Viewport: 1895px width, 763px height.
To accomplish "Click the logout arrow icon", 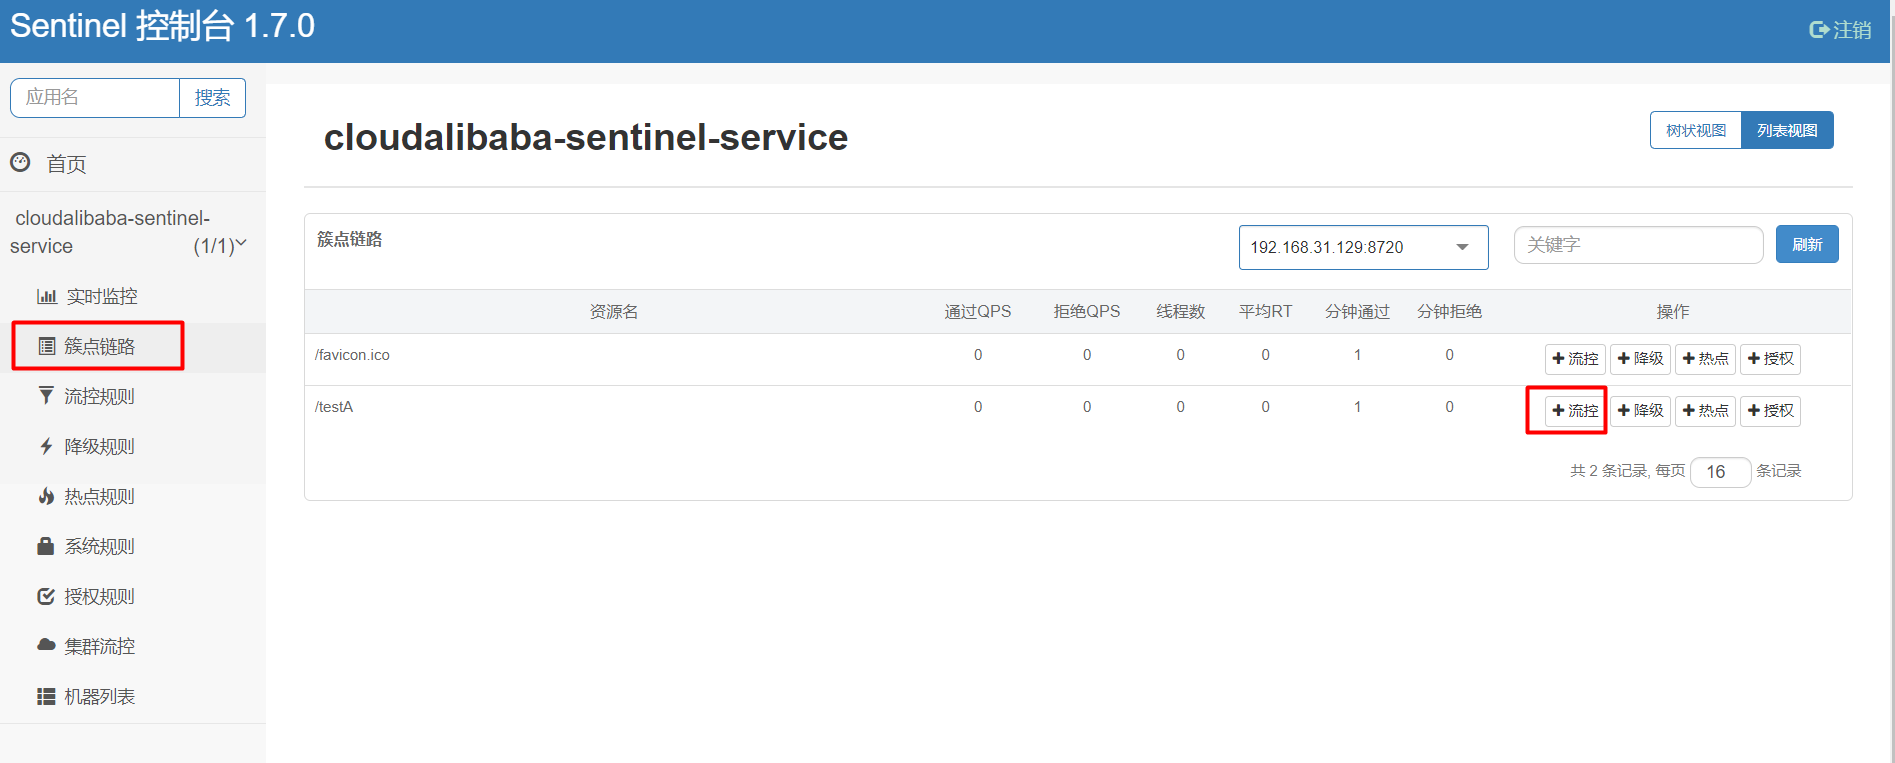I will (x=1818, y=30).
